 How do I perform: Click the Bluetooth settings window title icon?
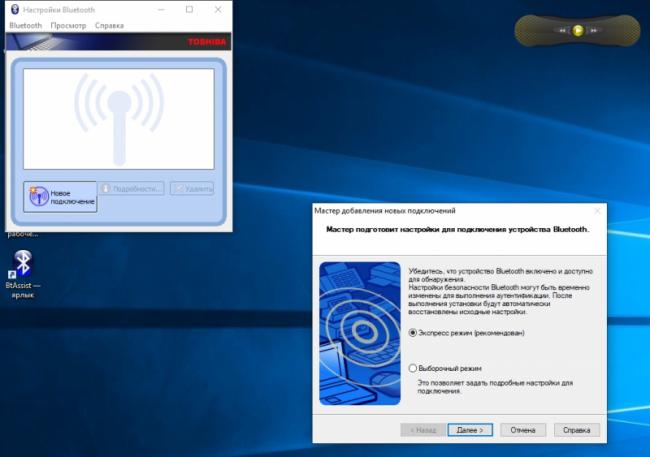[14, 9]
